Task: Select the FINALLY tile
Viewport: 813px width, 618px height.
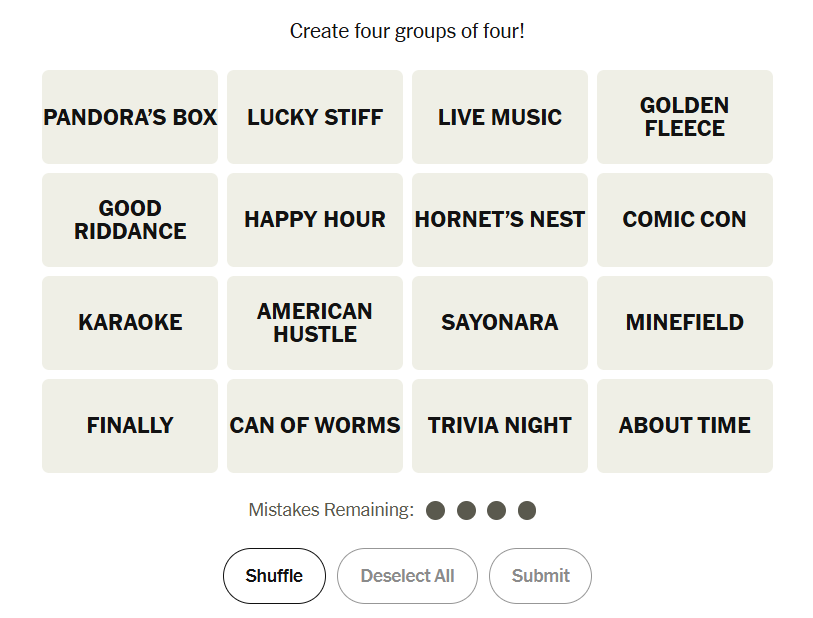Action: (x=130, y=426)
